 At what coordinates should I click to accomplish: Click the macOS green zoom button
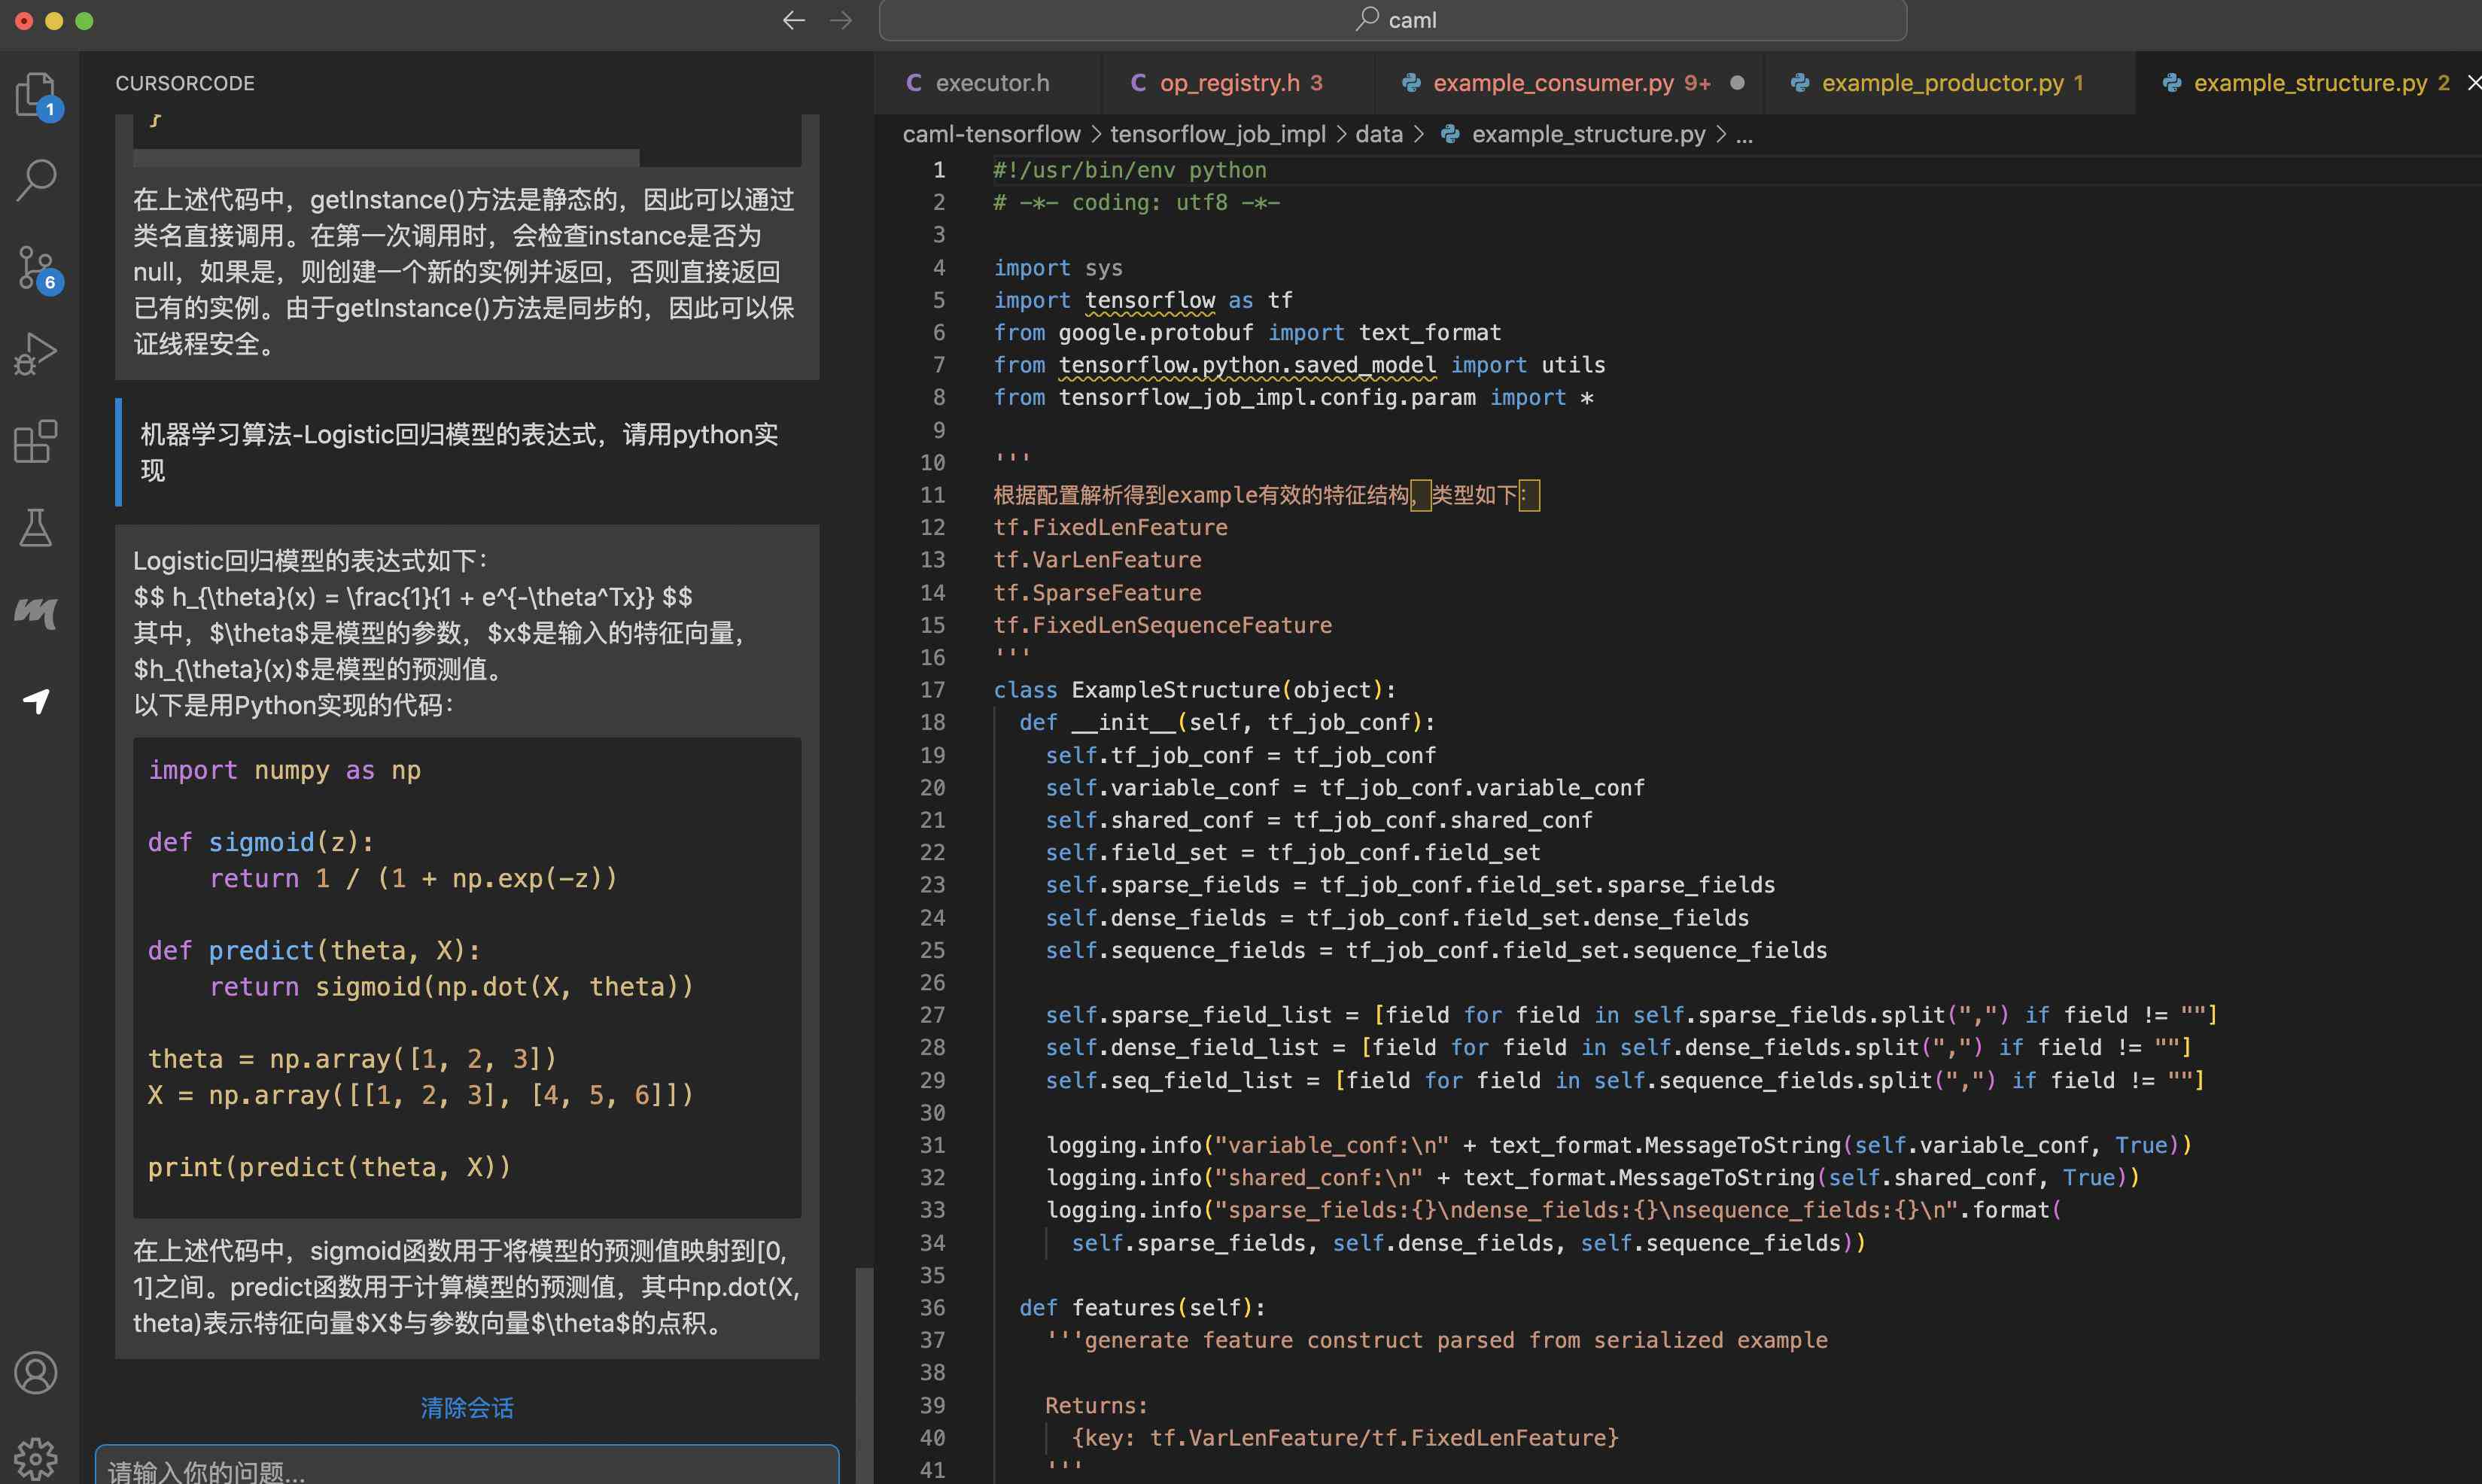(85, 20)
